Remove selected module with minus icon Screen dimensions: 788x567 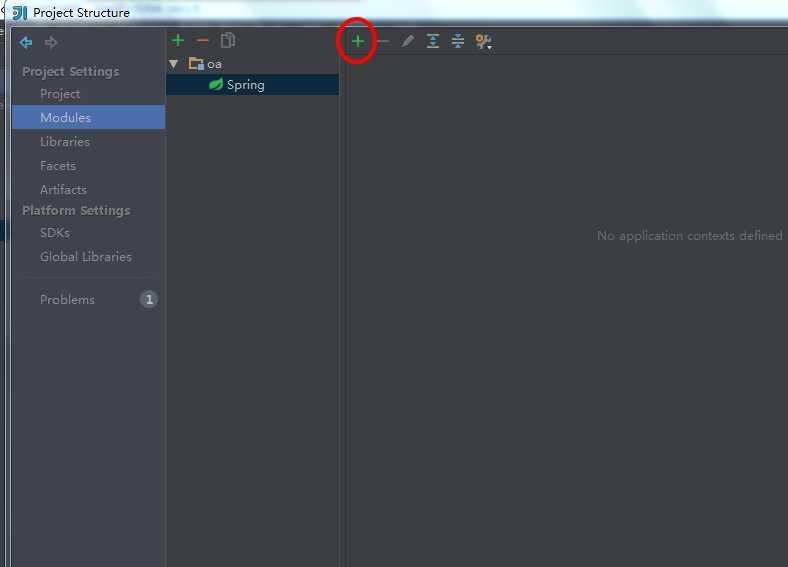tap(203, 40)
